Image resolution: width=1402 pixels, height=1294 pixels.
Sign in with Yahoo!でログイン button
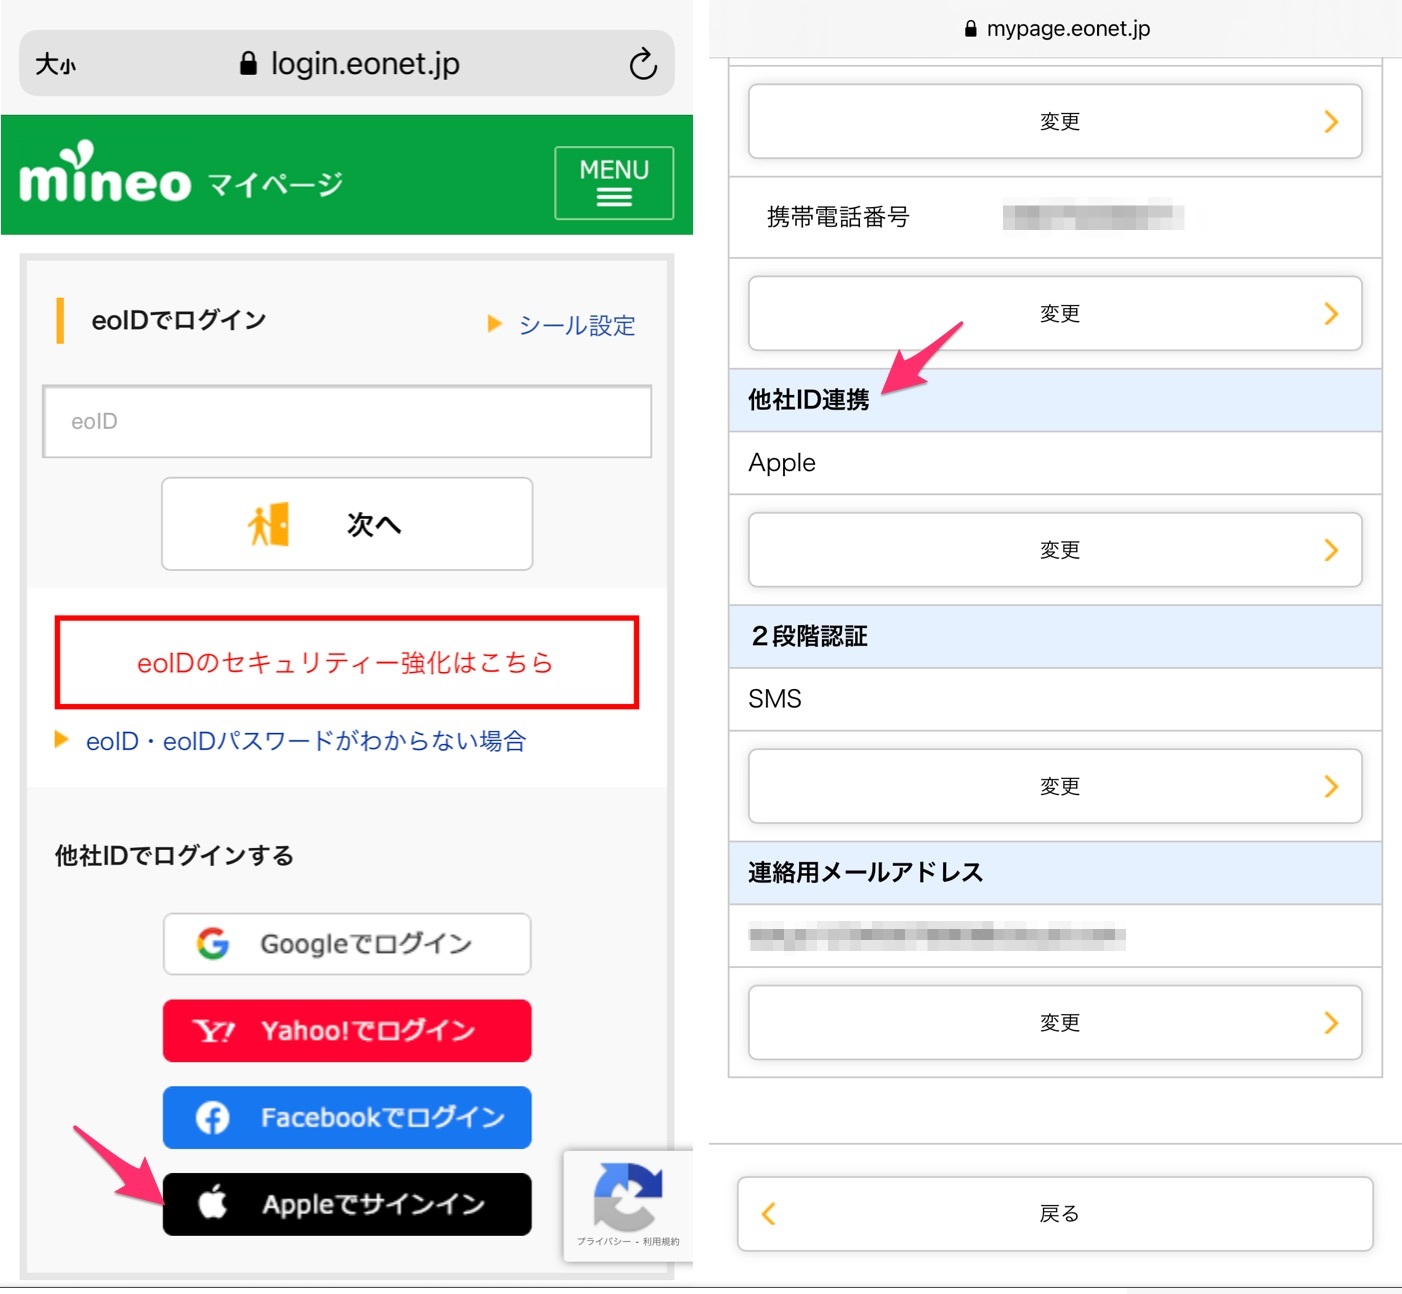(x=347, y=1031)
